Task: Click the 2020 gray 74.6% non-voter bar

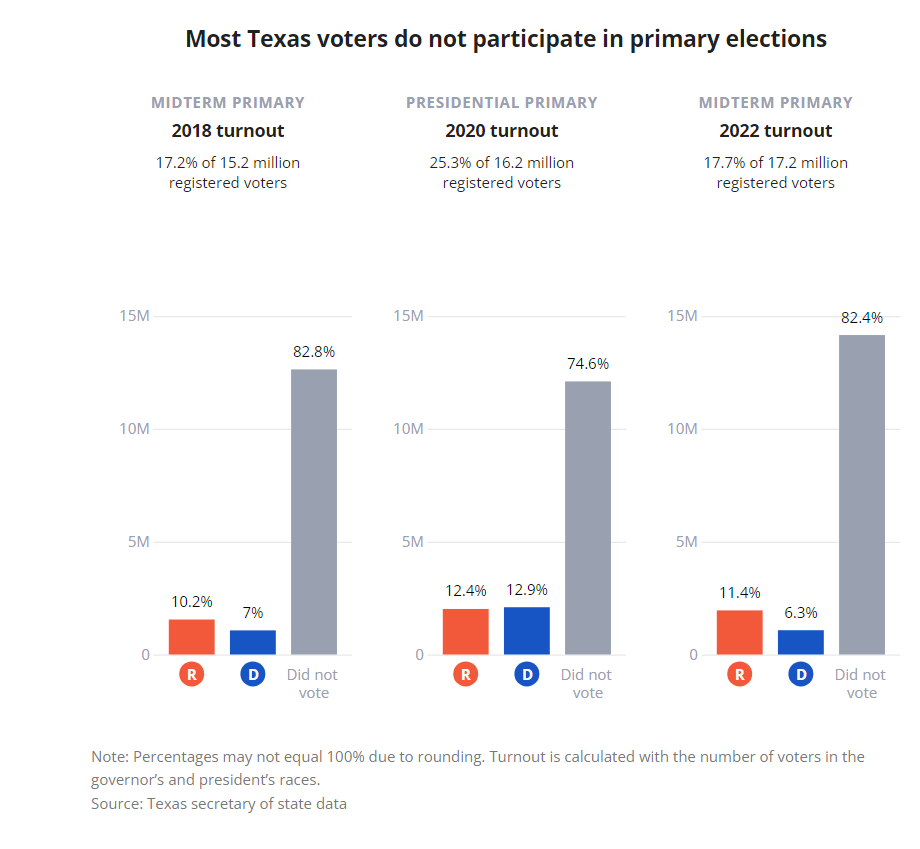Action: tap(588, 518)
